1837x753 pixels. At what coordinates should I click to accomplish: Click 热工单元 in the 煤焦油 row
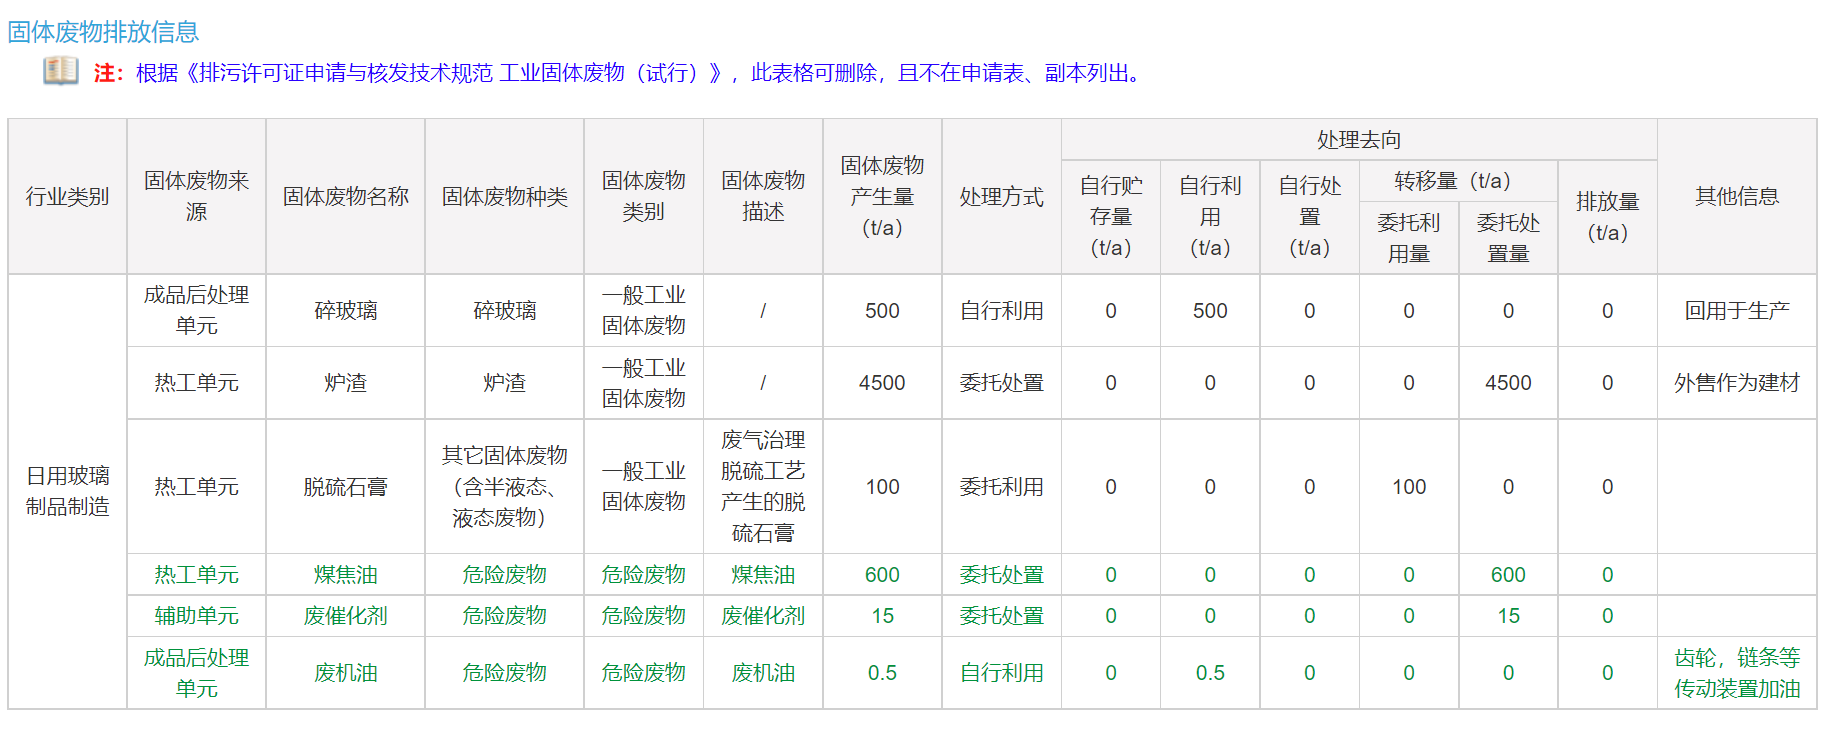pyautogui.click(x=196, y=575)
